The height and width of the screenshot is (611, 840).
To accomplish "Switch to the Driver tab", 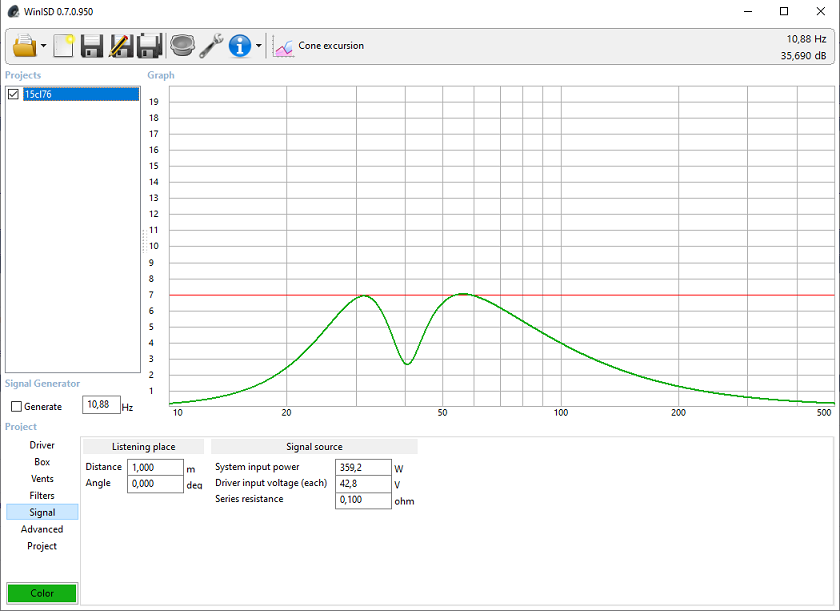I will click(42, 445).
